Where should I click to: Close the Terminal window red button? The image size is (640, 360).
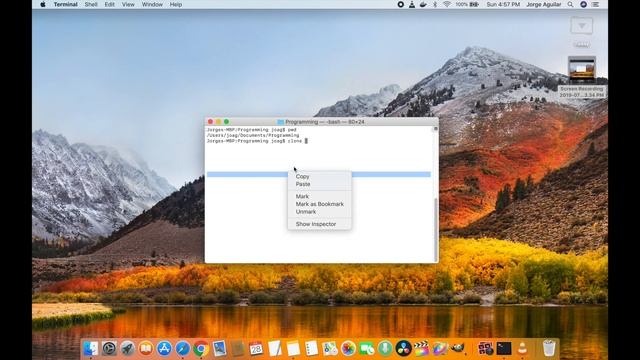211,122
